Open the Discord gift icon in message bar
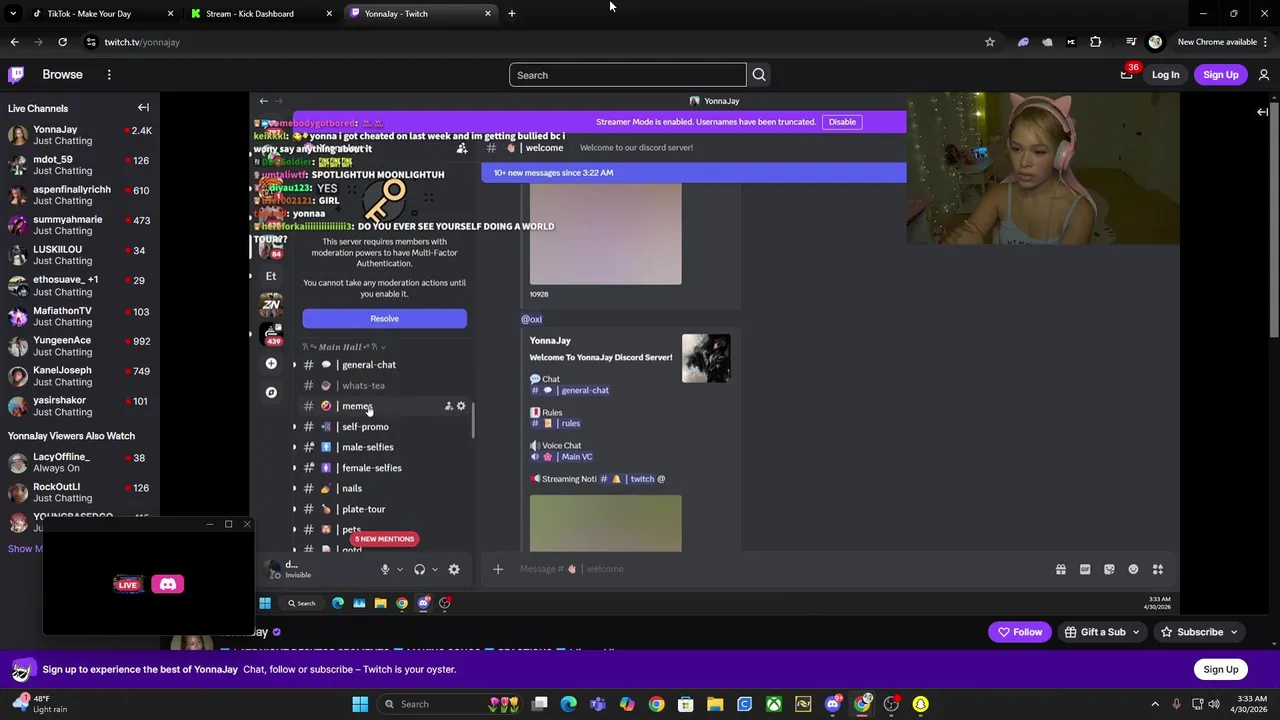 [x=1061, y=569]
